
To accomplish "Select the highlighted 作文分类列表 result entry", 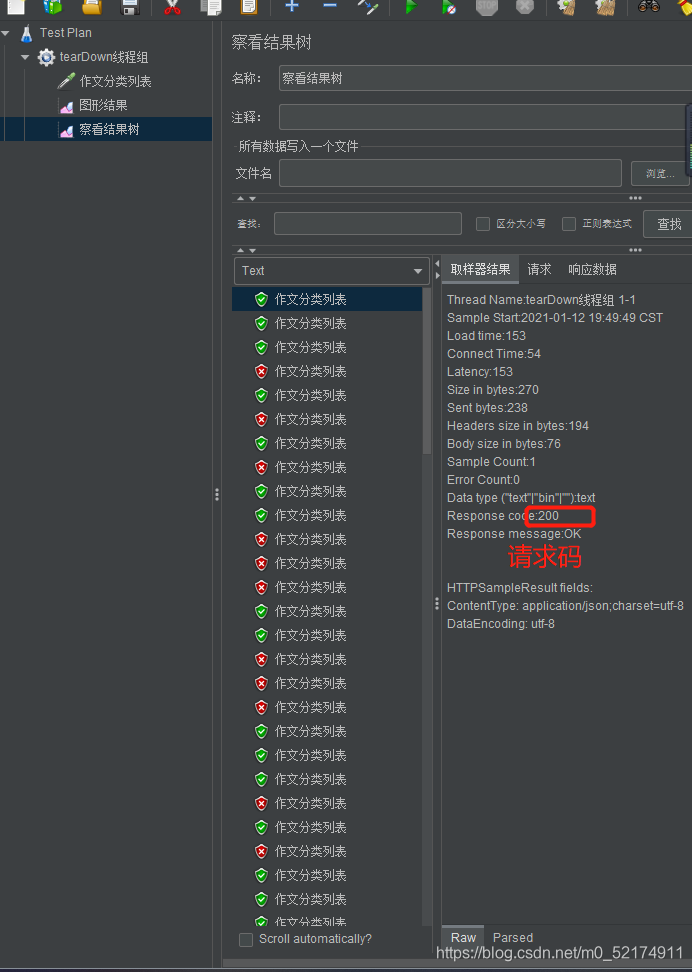I will [327, 299].
